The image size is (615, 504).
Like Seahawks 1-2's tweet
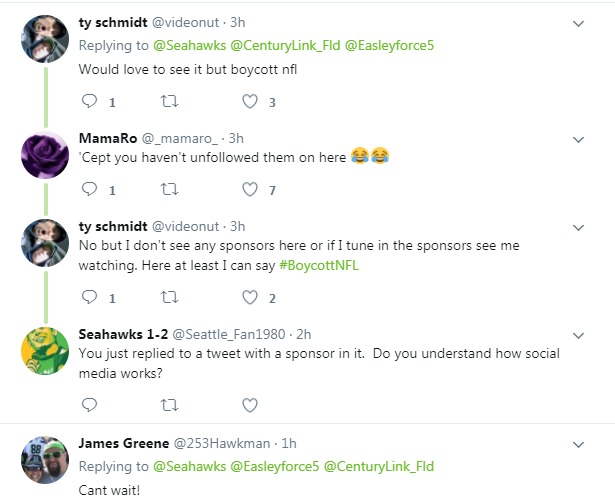[x=250, y=405]
